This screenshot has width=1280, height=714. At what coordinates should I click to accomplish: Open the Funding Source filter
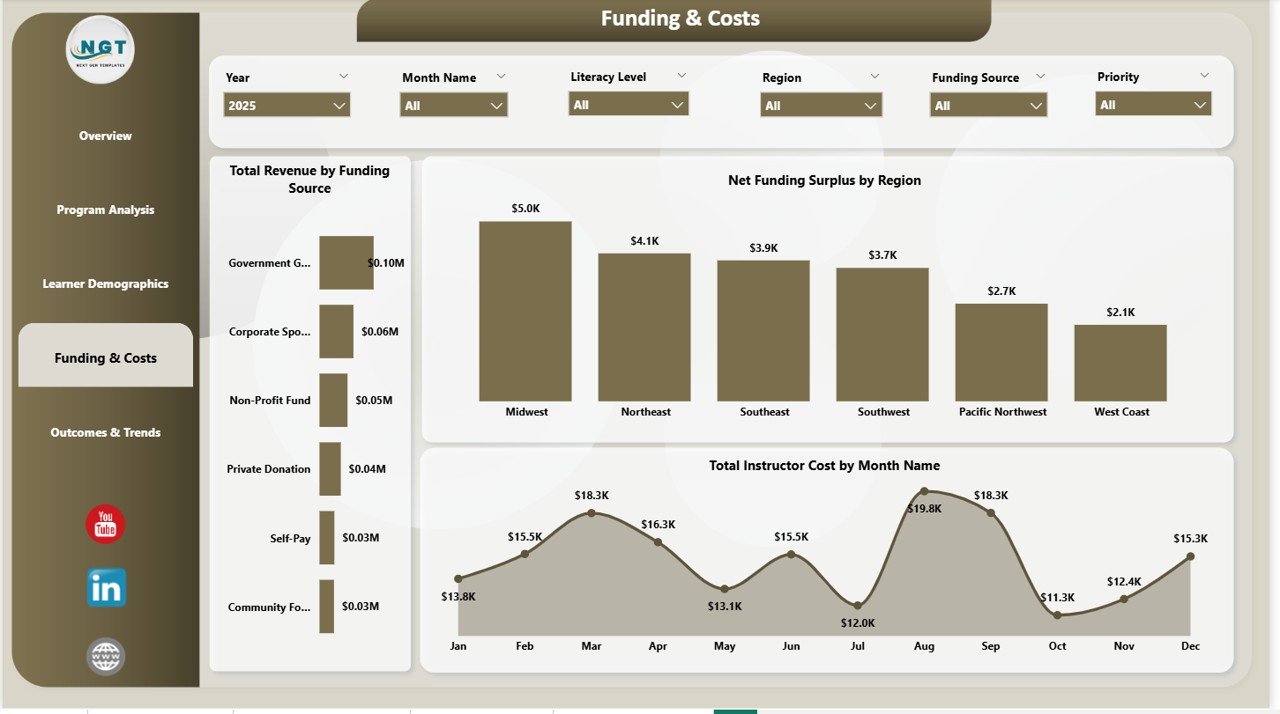[988, 104]
